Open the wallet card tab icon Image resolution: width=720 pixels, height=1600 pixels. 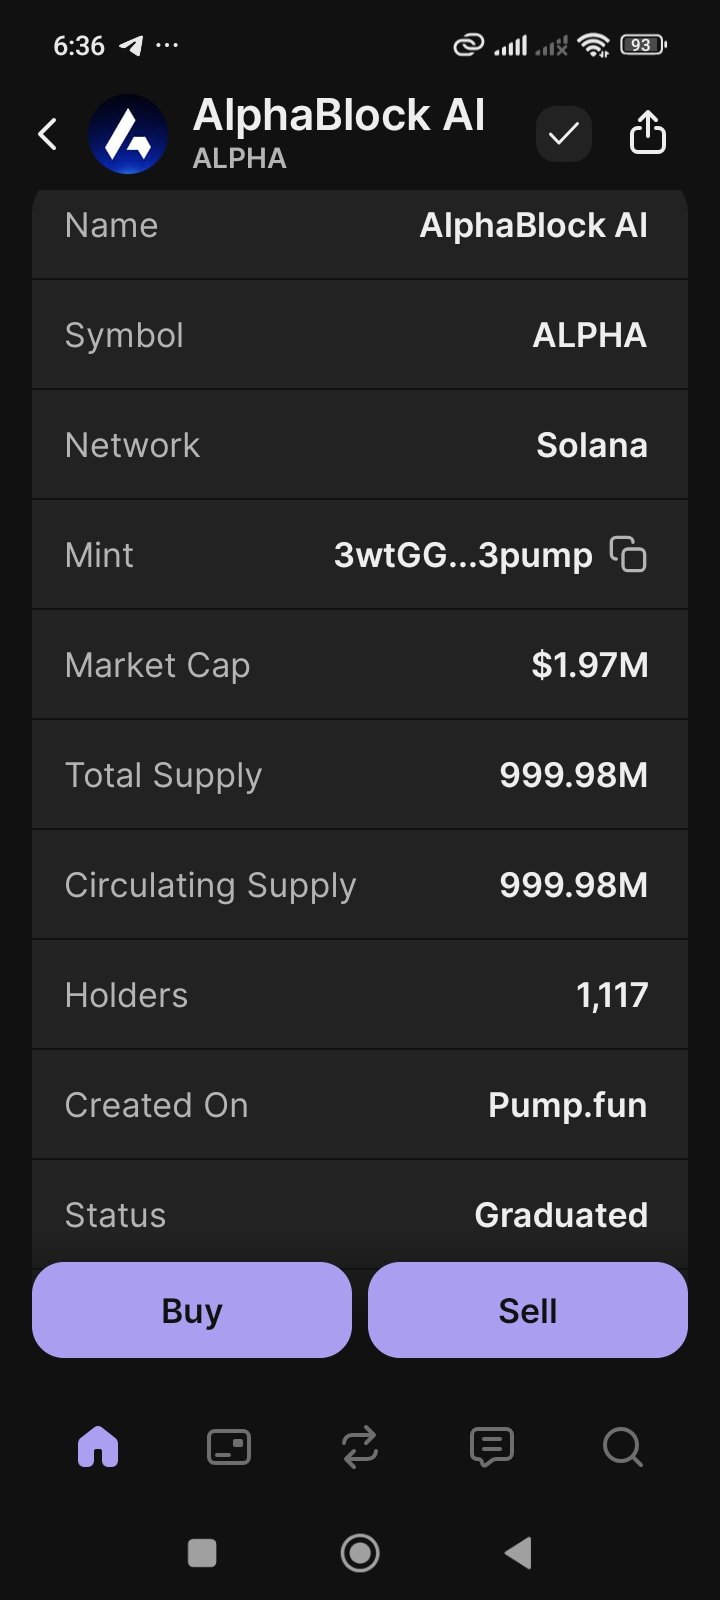229,1447
